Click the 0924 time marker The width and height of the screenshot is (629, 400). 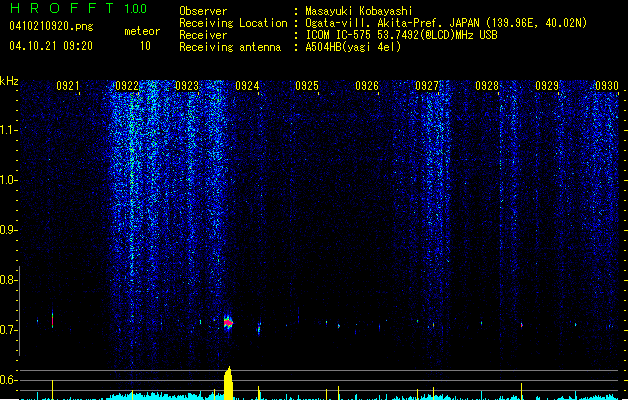click(247, 86)
